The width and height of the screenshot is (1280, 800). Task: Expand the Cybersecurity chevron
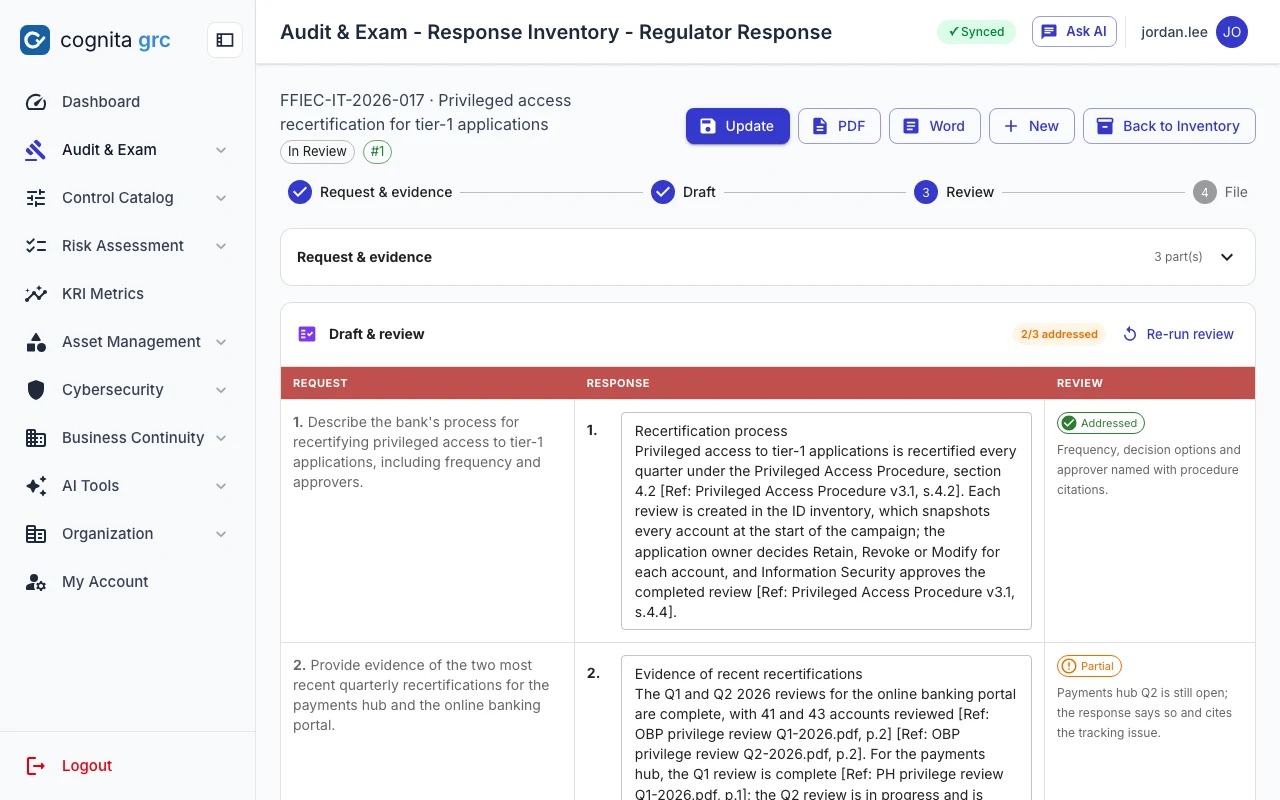(221, 390)
